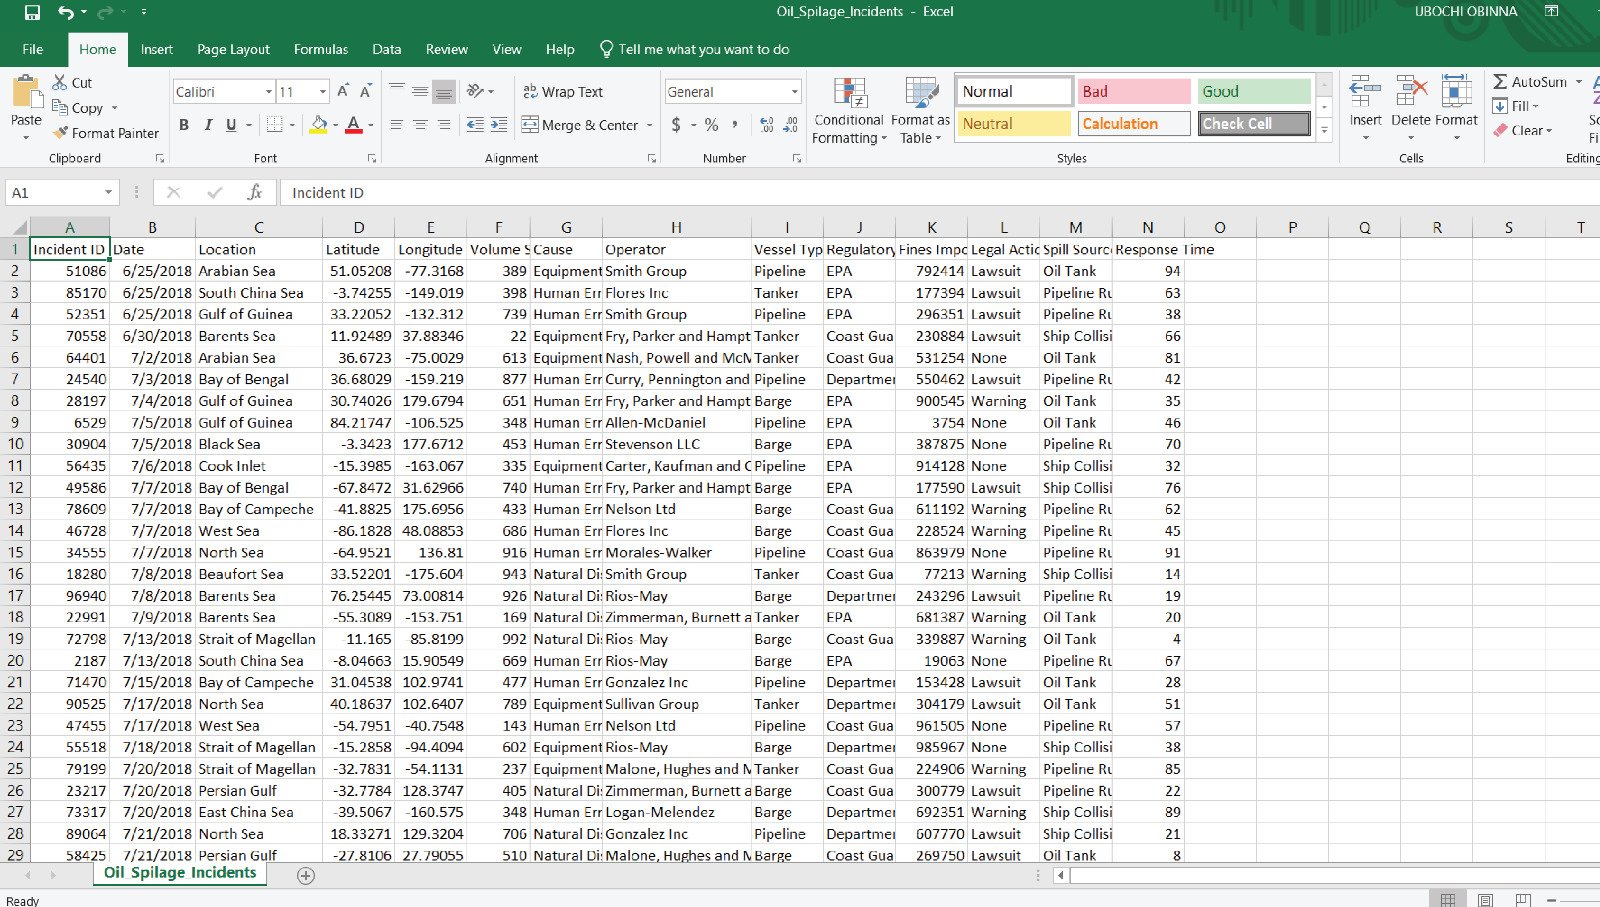The image size is (1600, 907).
Task: Expand the cell styles gallery More arrow
Action: coord(1325,130)
